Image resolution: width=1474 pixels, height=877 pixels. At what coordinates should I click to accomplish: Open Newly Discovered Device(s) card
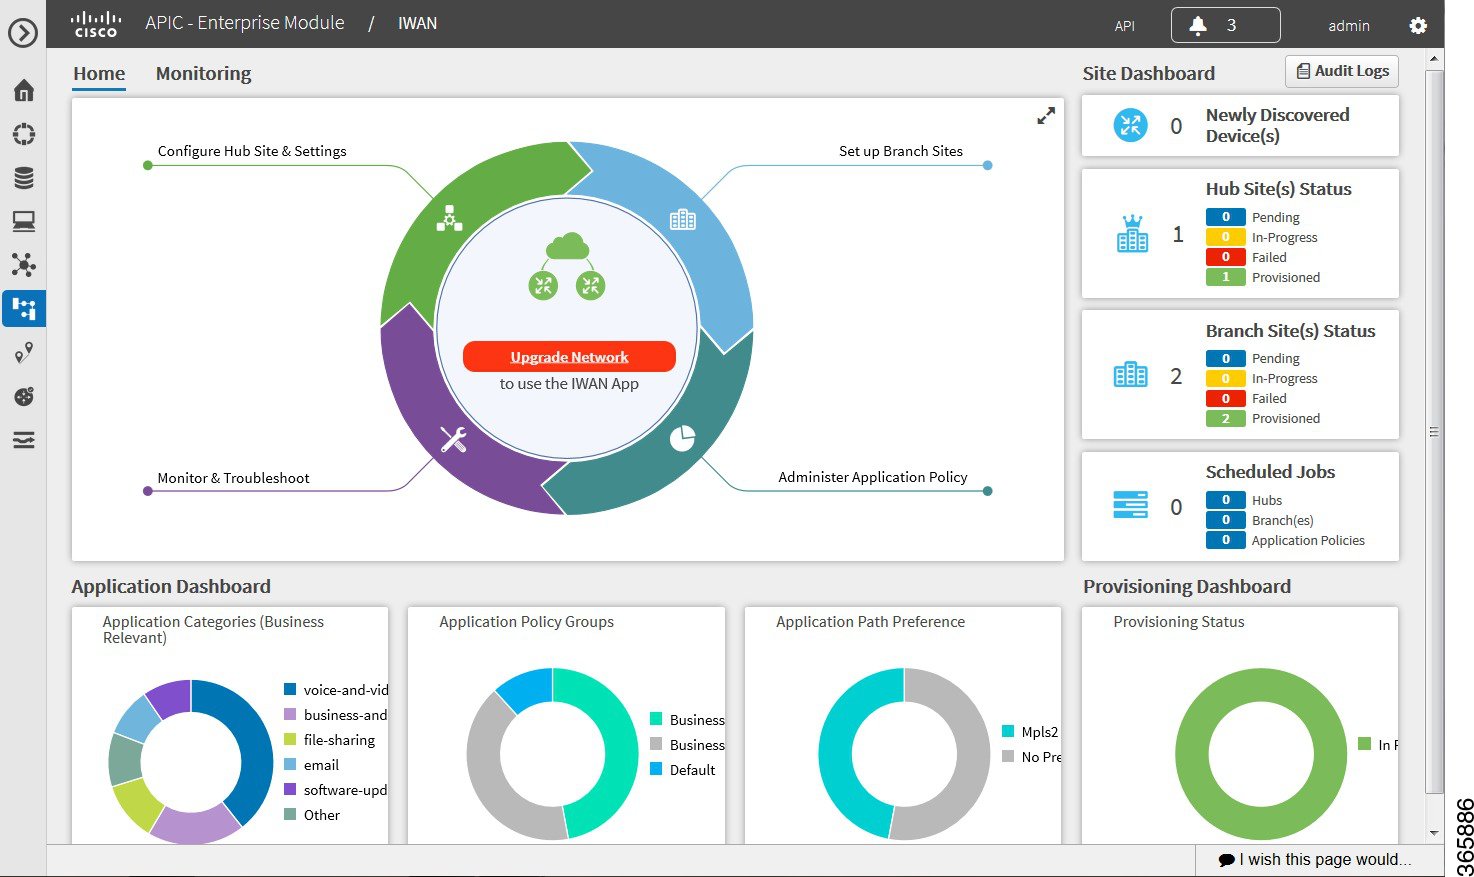[1240, 126]
